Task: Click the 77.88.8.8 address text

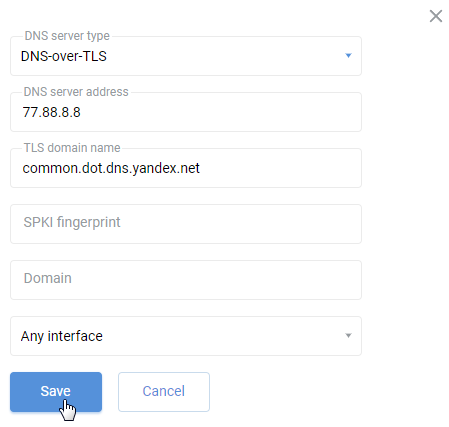Action: click(52, 112)
